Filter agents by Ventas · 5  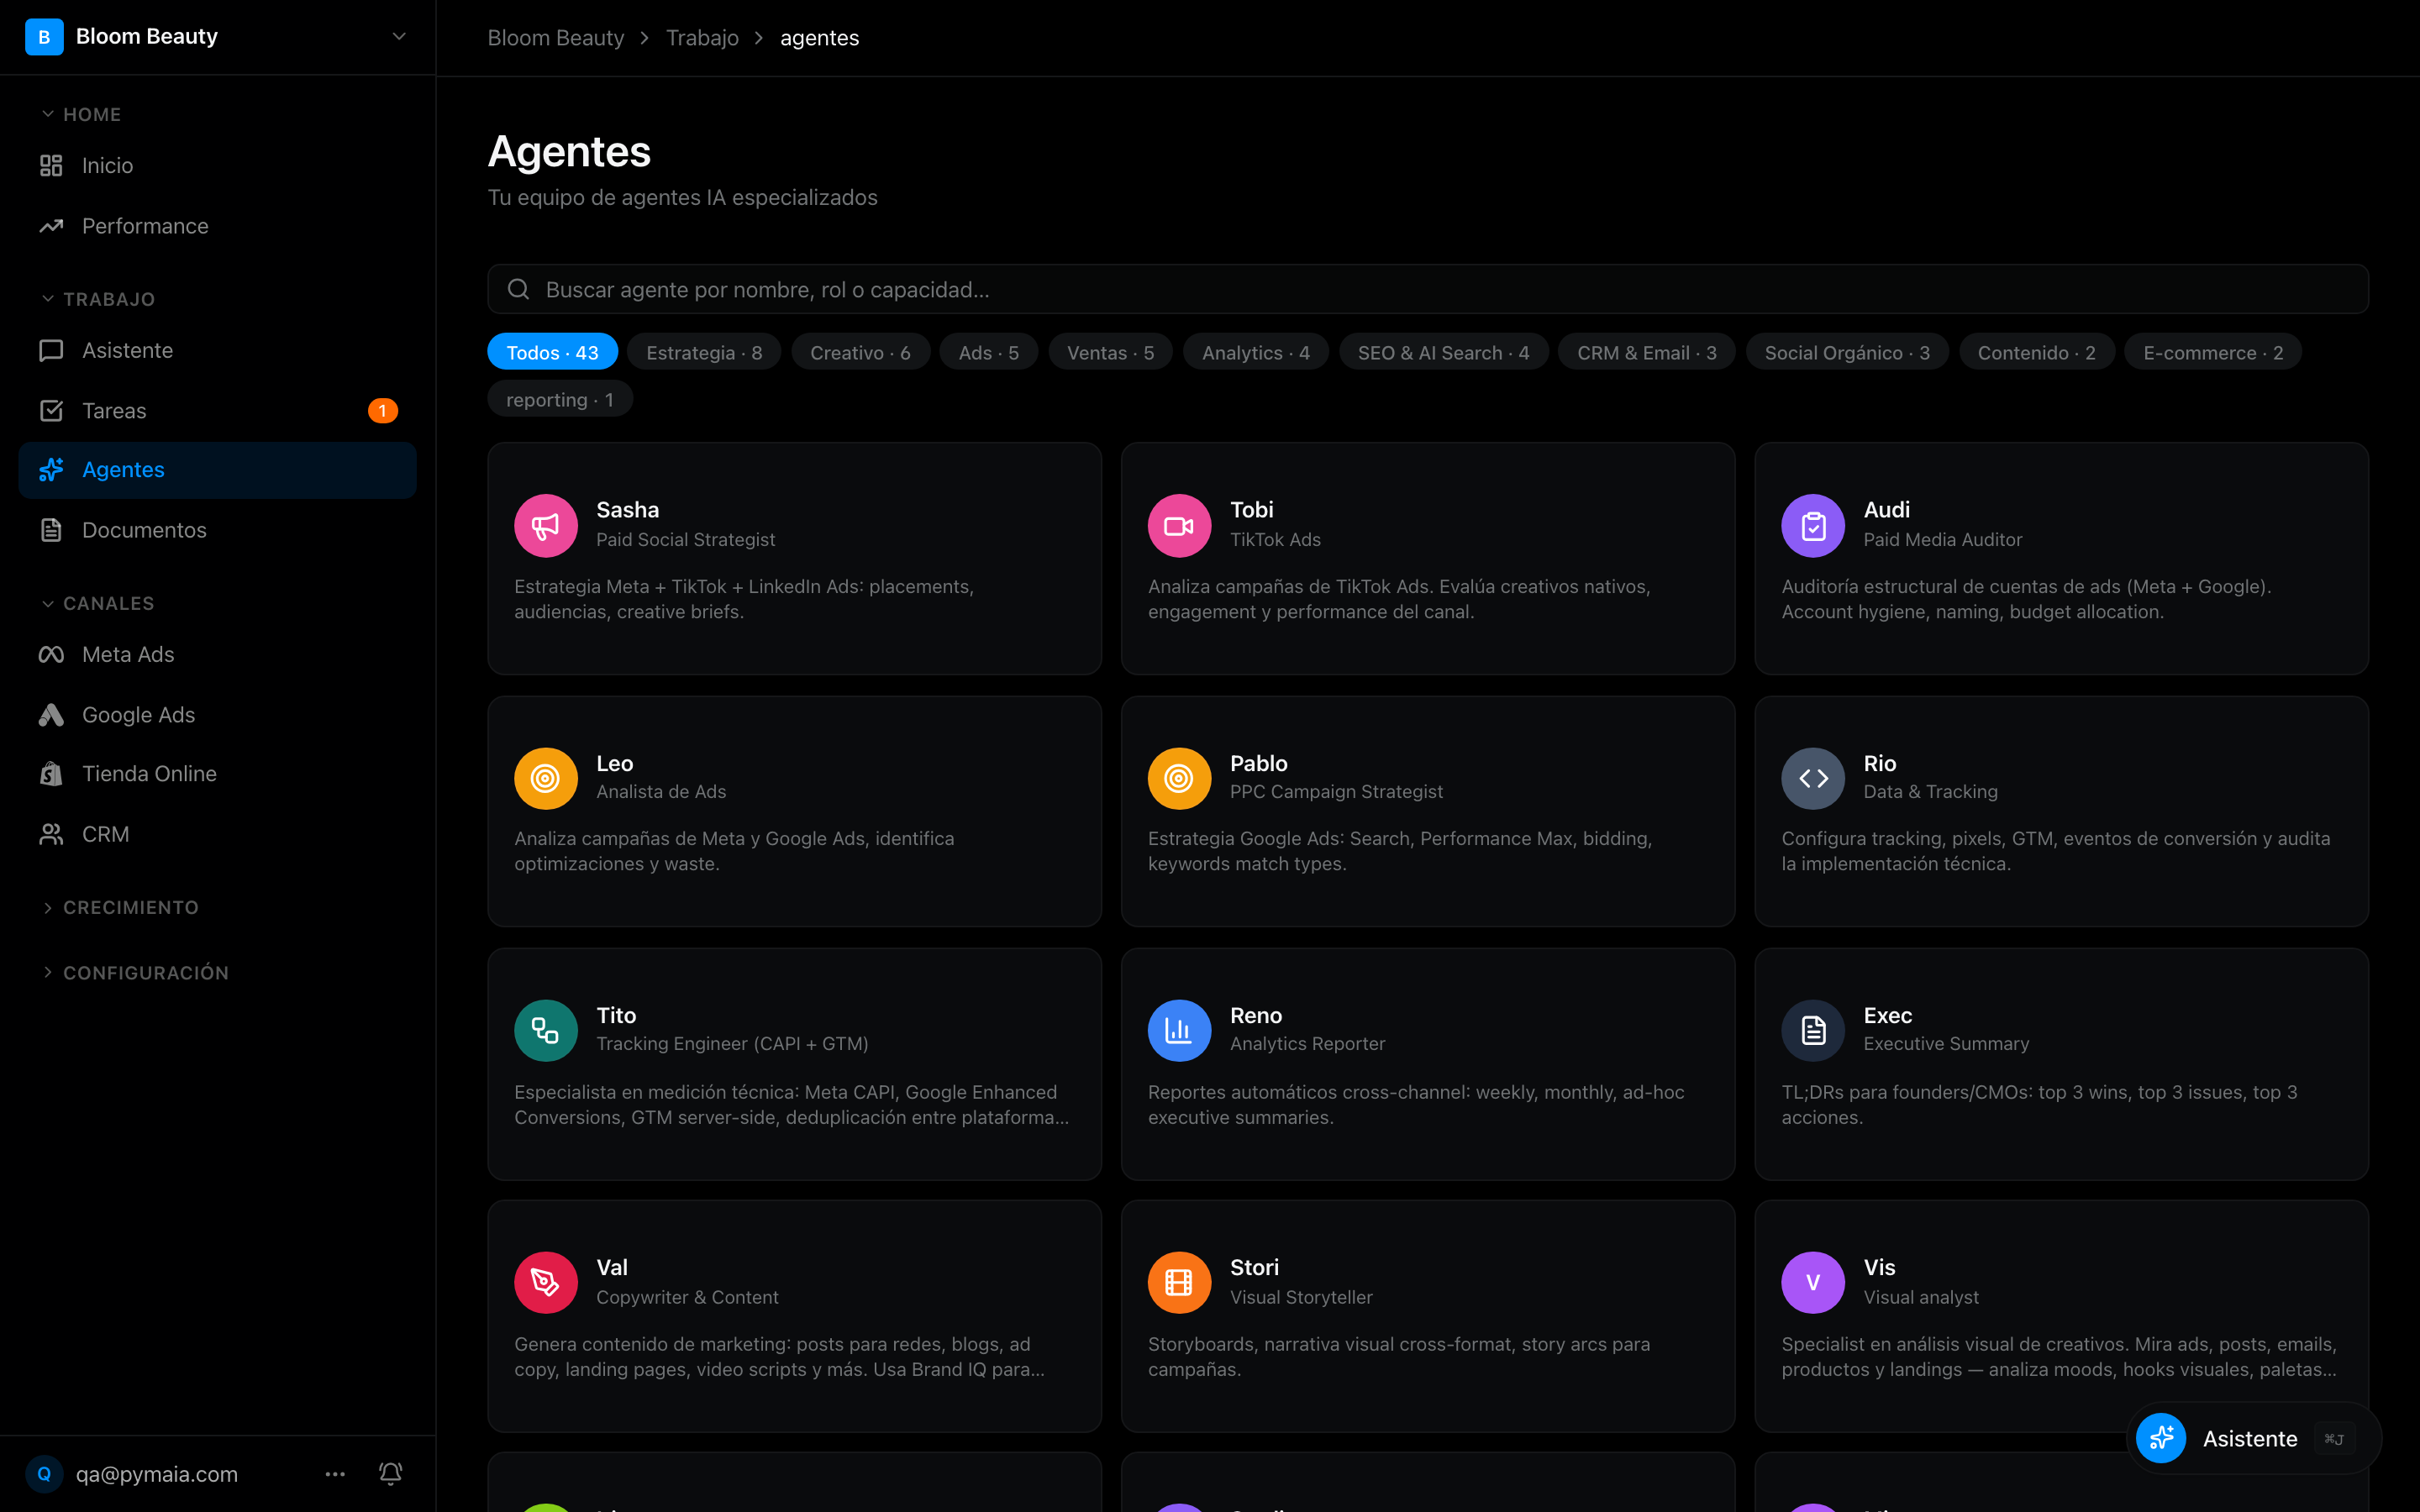click(1110, 352)
